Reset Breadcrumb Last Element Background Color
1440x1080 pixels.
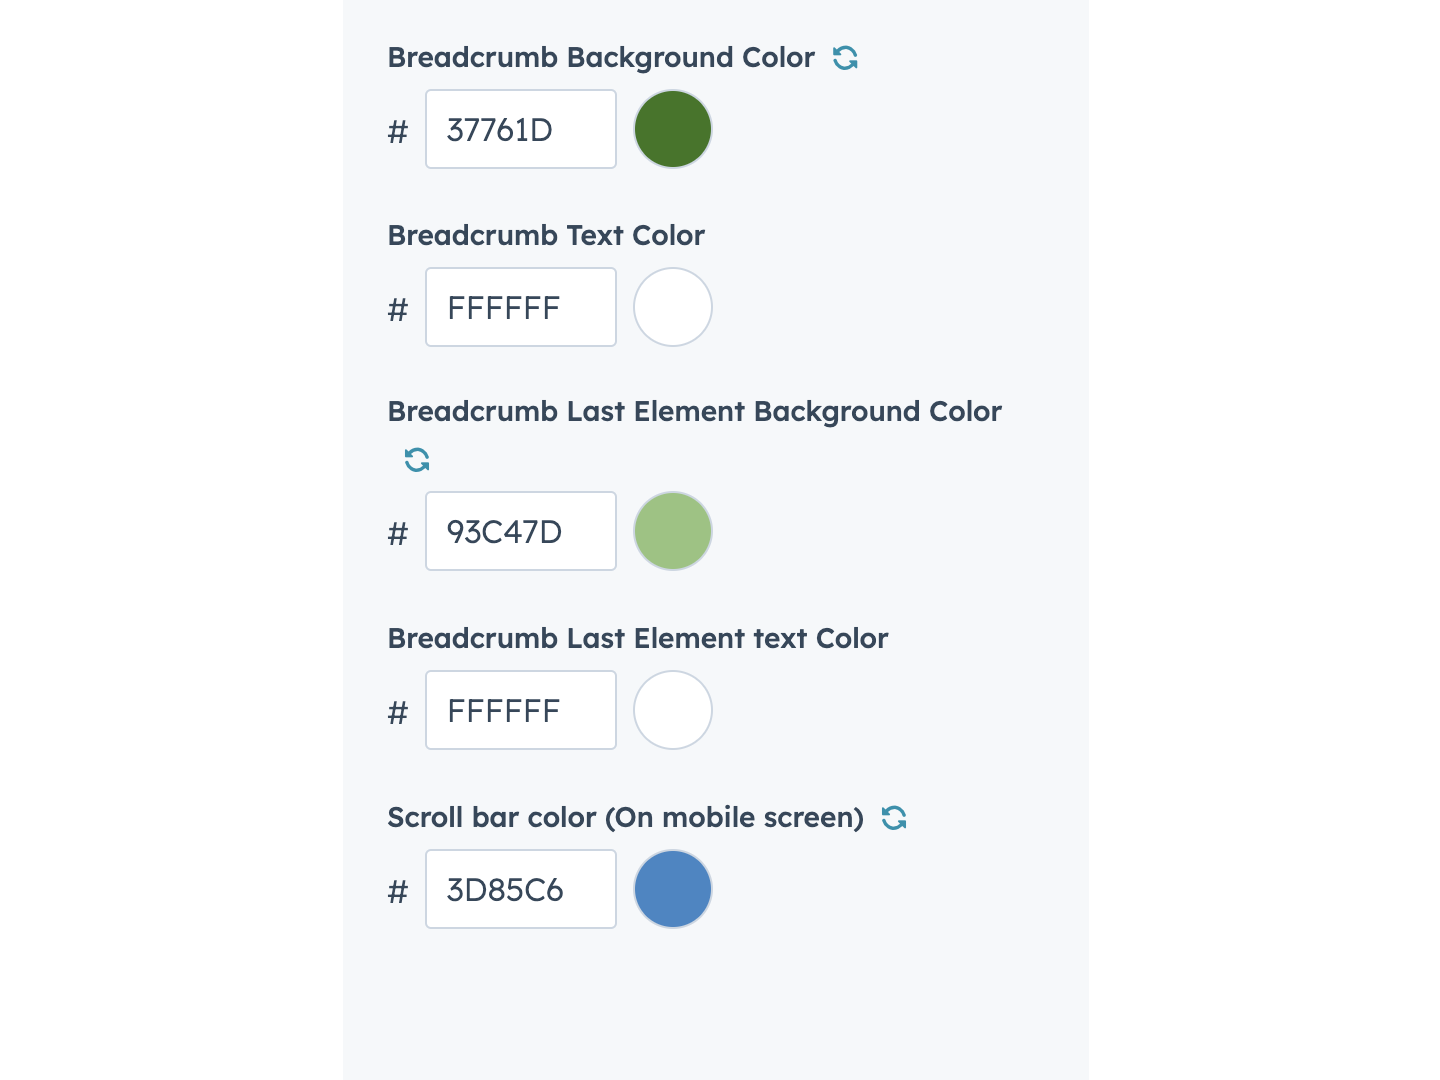(417, 460)
